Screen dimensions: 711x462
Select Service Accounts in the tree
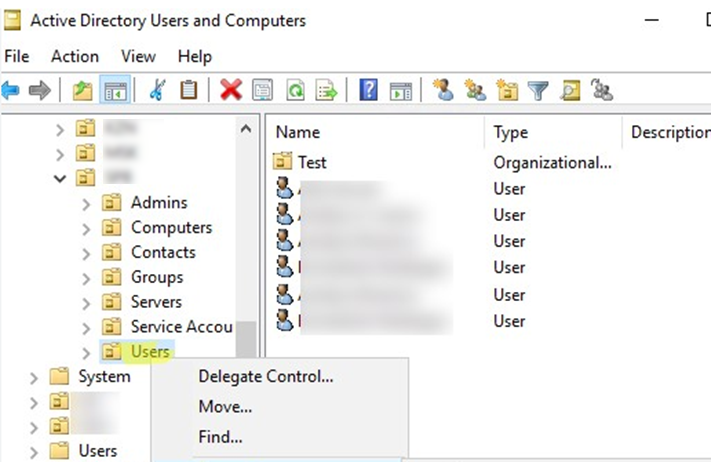[x=181, y=326]
